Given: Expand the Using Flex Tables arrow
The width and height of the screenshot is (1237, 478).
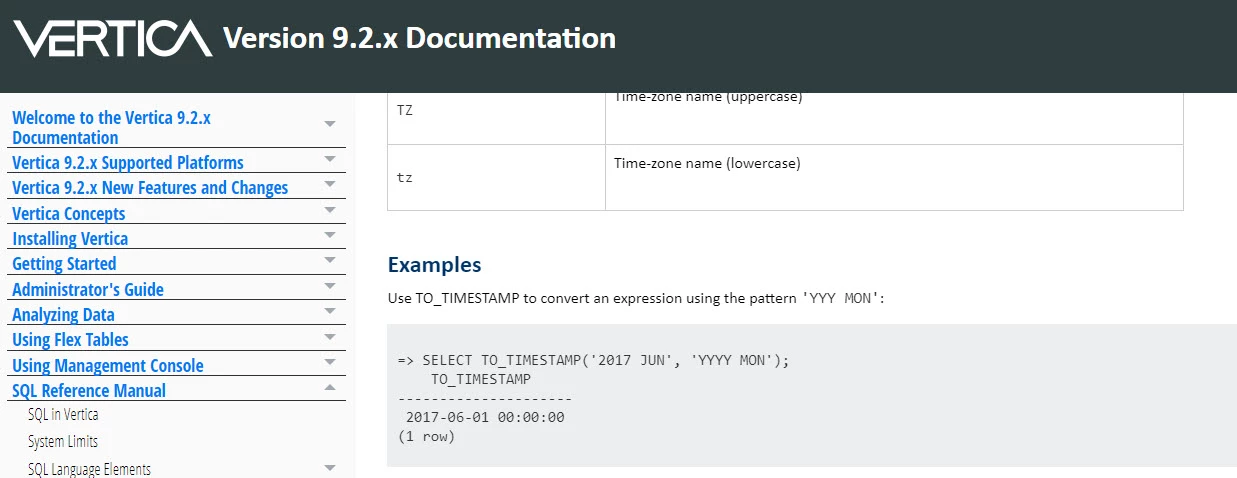Looking at the screenshot, I should pyautogui.click(x=330, y=336).
